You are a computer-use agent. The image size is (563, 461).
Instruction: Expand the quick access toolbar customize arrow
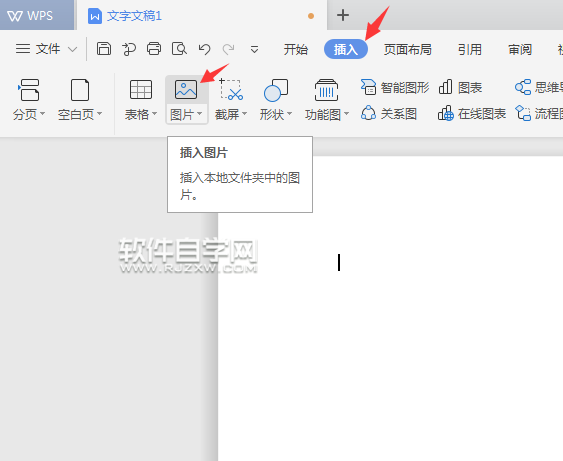pyautogui.click(x=255, y=49)
